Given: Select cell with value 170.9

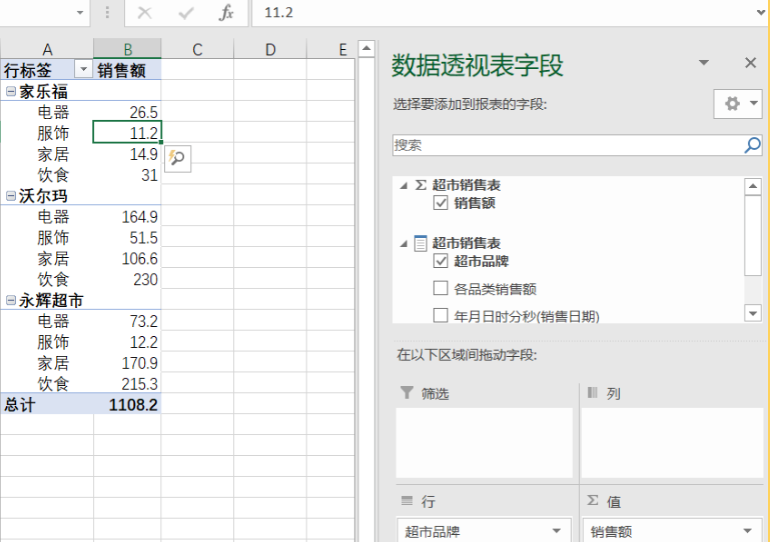Looking at the screenshot, I should pos(128,363).
